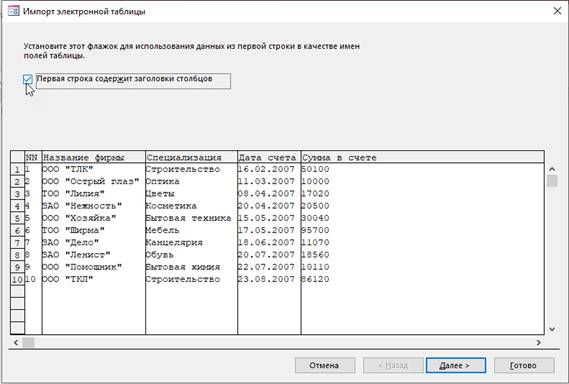Click the Цветы specialization cell
The height and width of the screenshot is (384, 569).
click(191, 194)
